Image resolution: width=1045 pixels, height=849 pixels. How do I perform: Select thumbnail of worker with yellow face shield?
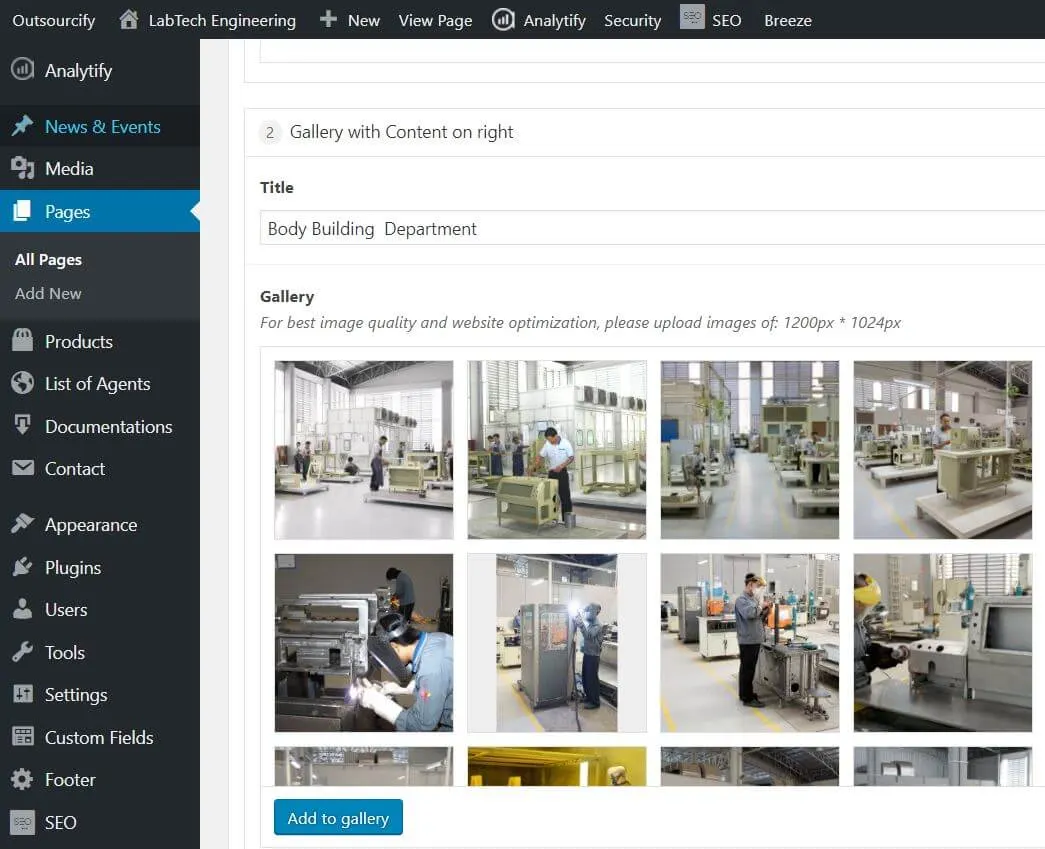(x=942, y=642)
